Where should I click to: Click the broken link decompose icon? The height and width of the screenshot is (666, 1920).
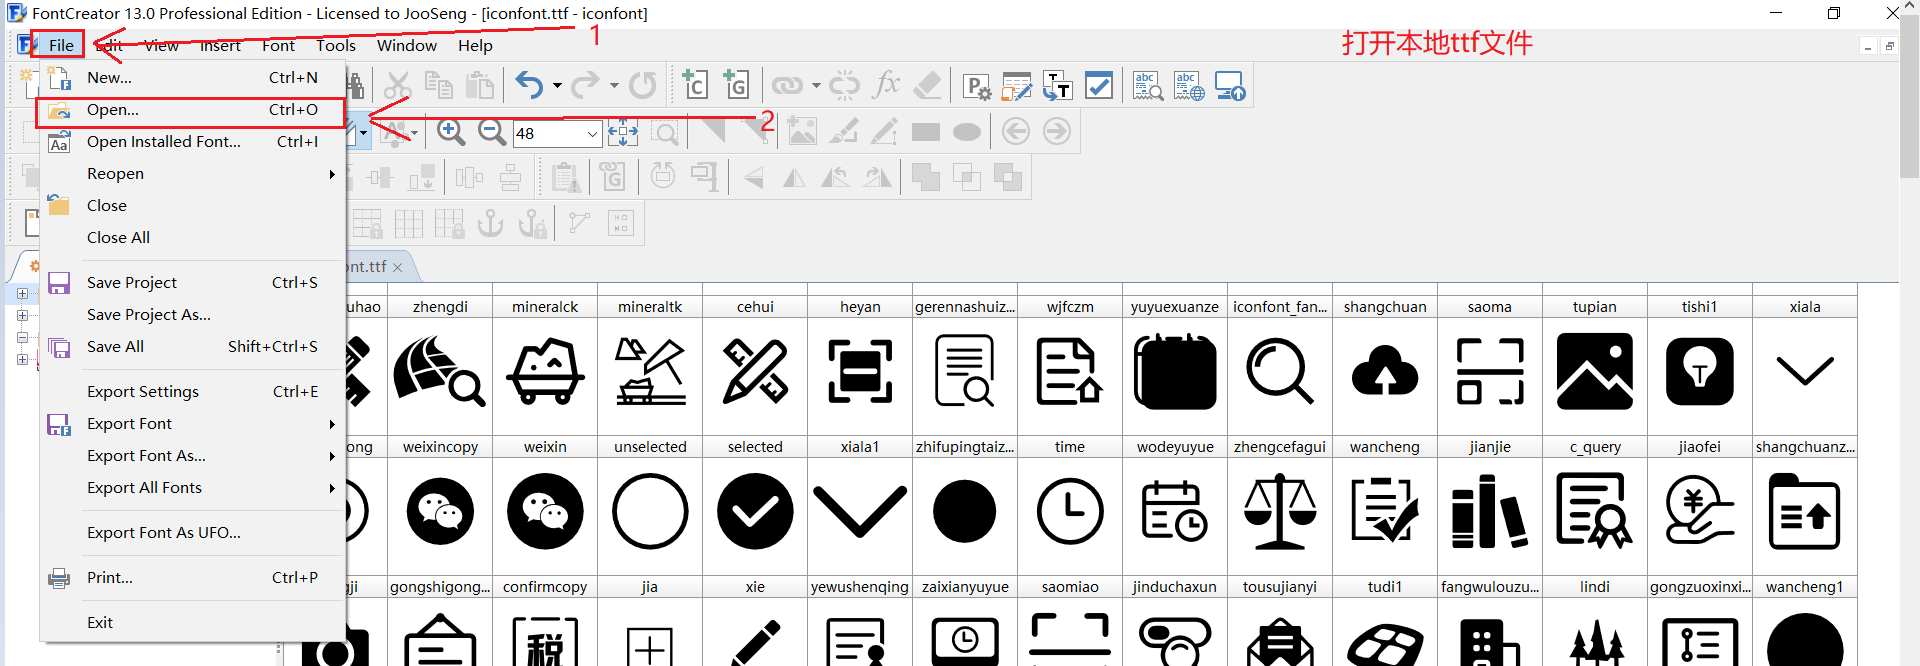point(844,86)
